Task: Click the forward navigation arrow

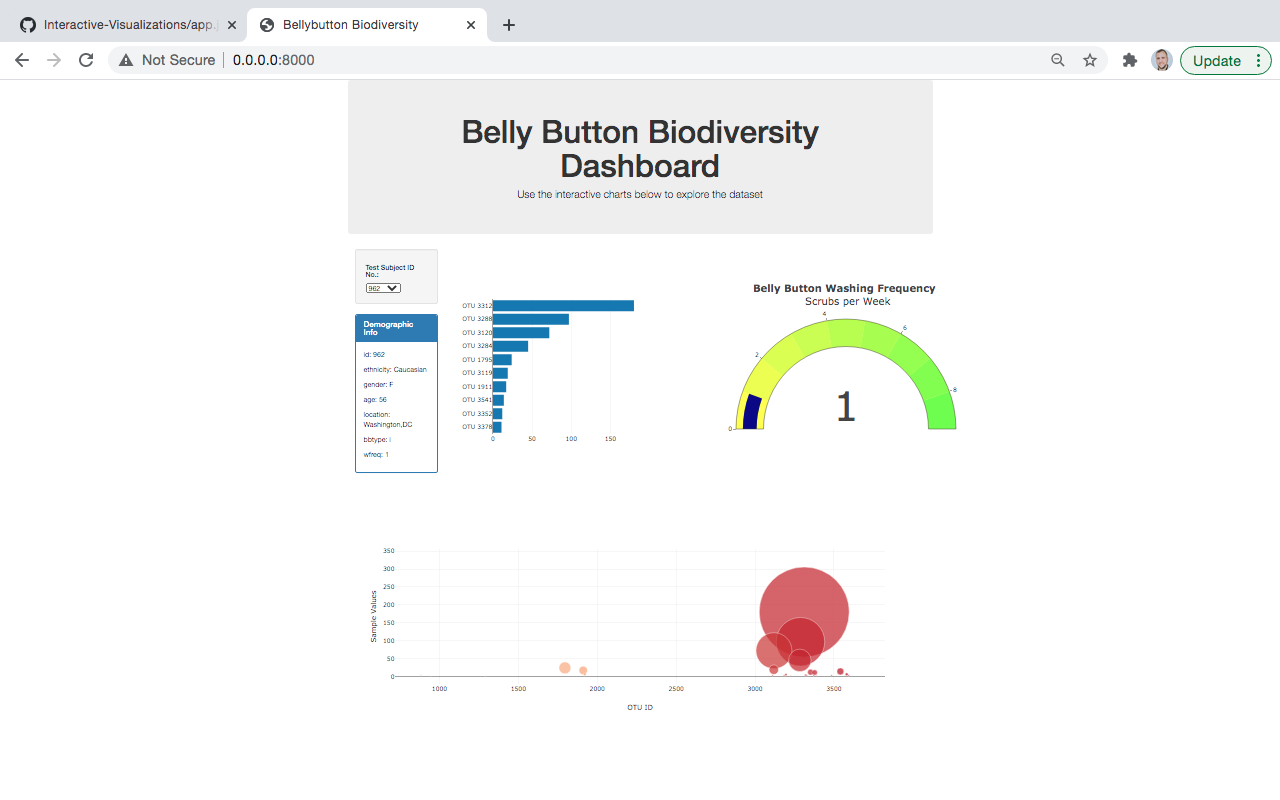Action: [x=53, y=60]
